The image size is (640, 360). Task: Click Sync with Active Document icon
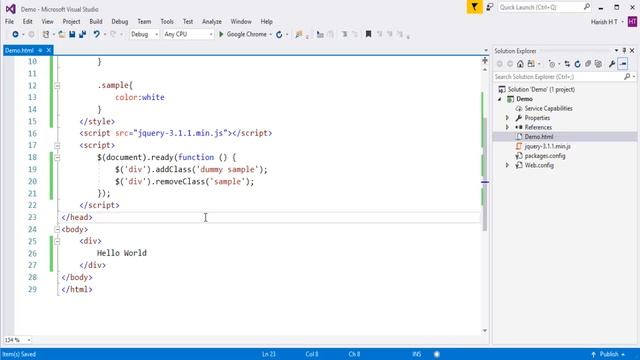[x=567, y=64]
